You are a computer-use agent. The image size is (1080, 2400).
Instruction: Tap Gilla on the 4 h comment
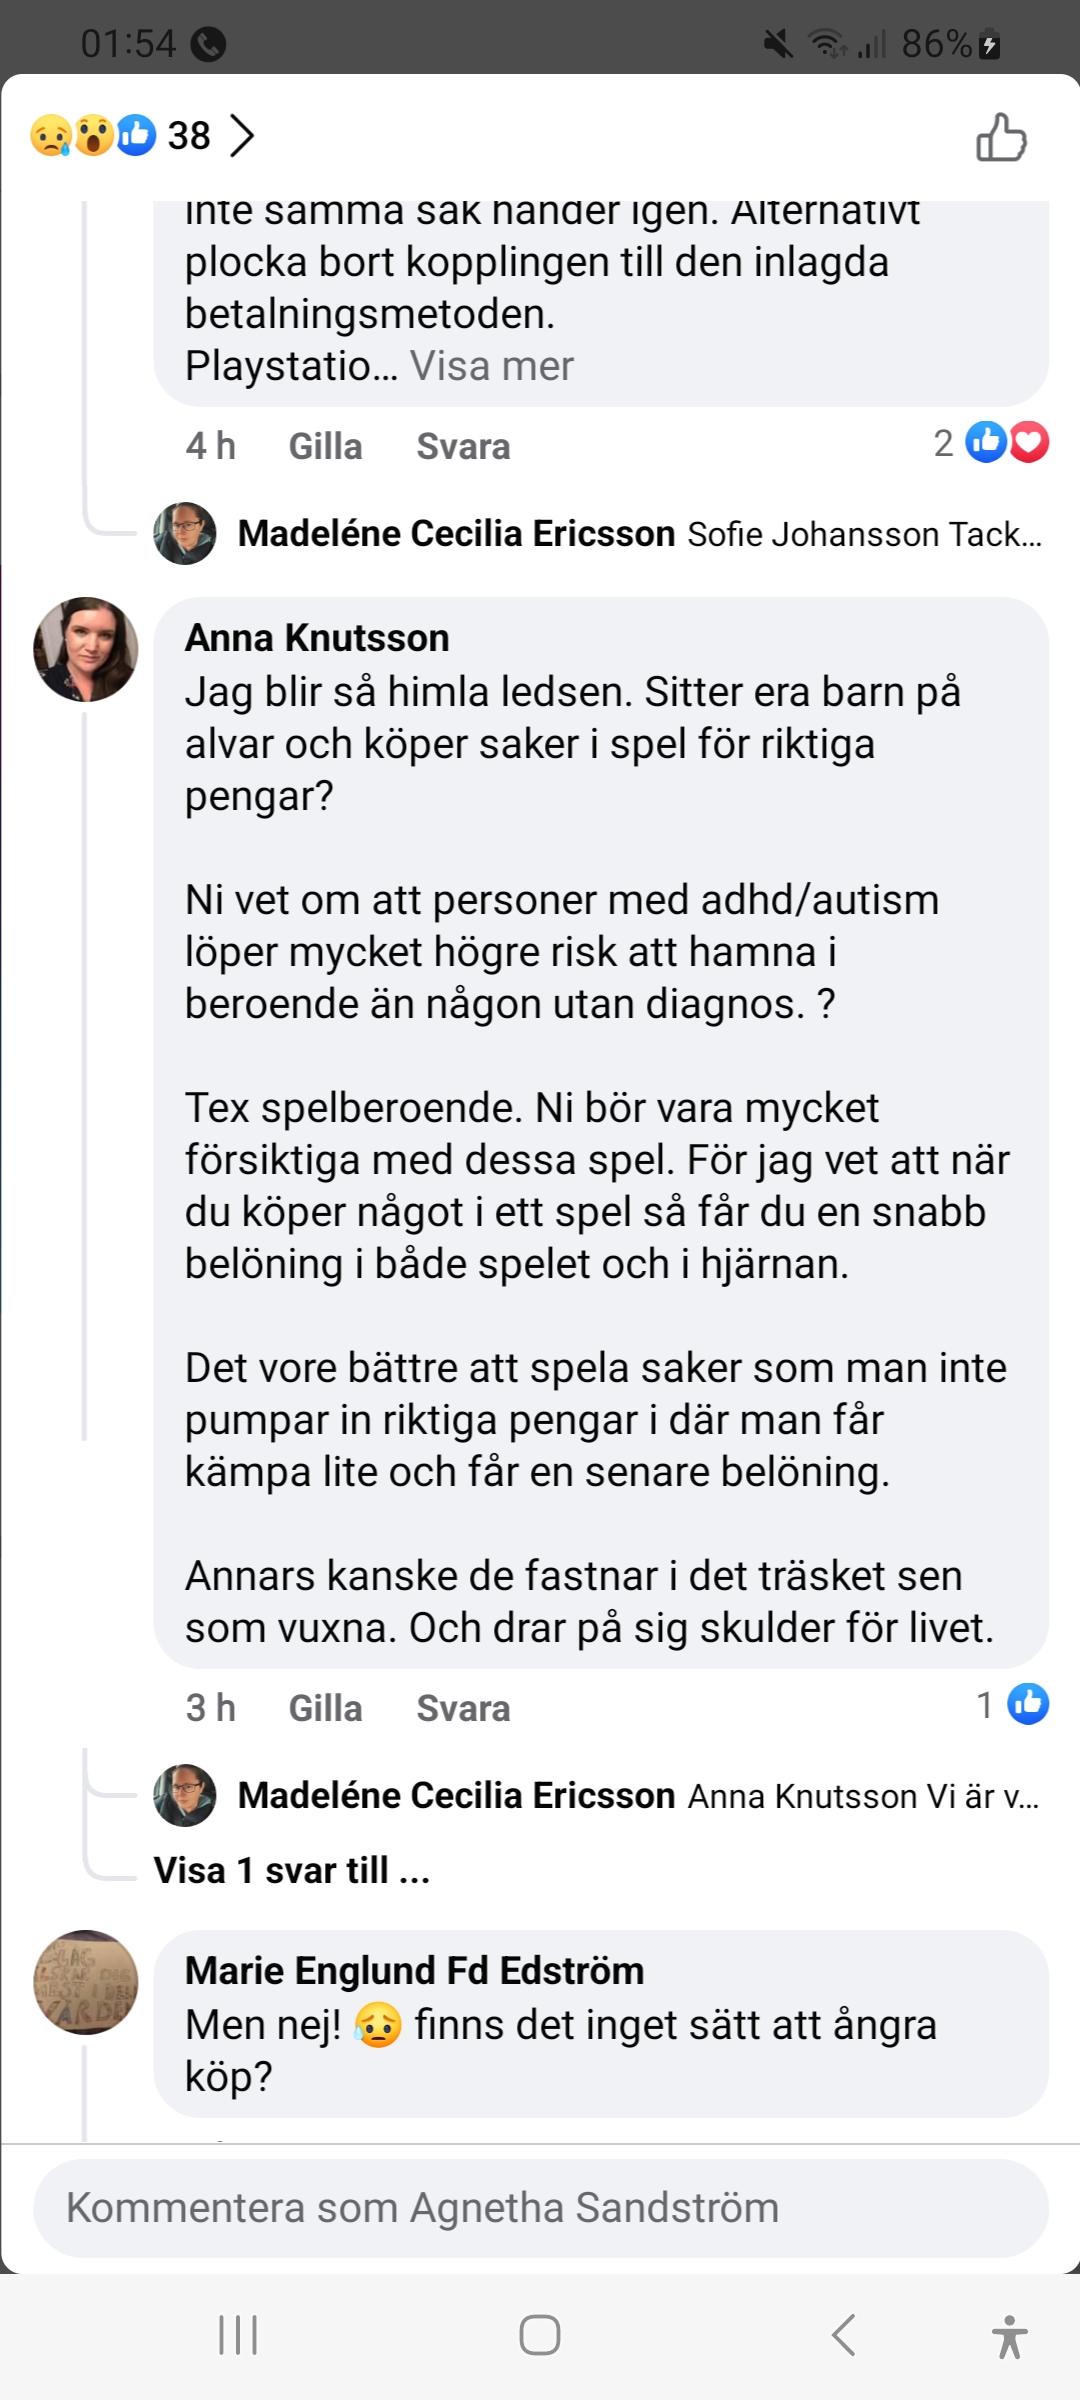click(x=325, y=446)
